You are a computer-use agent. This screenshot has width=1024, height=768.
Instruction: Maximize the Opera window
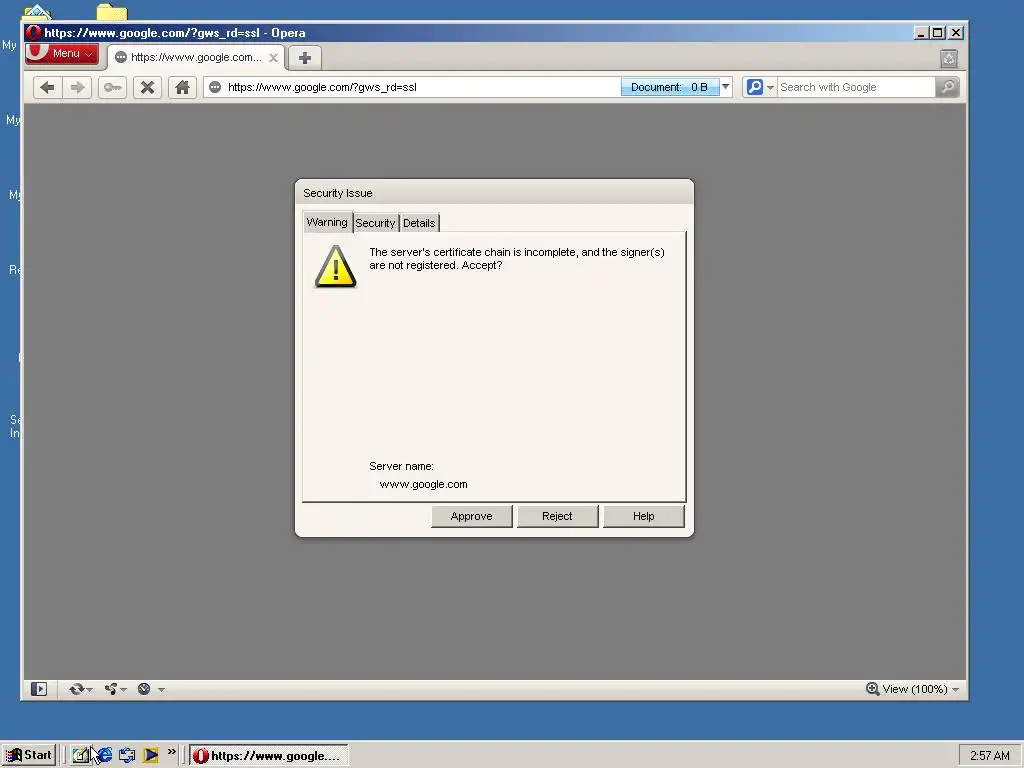click(938, 33)
